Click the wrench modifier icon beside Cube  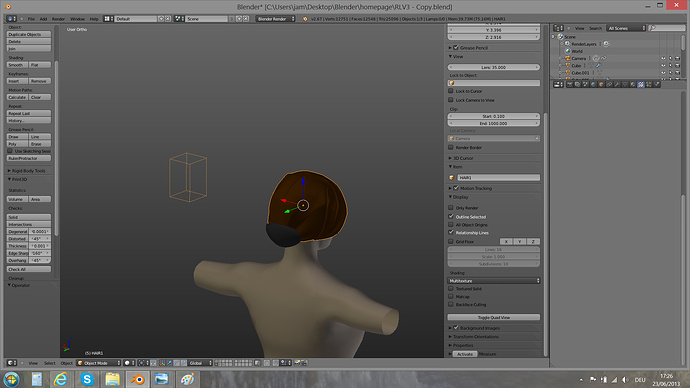(x=598, y=66)
